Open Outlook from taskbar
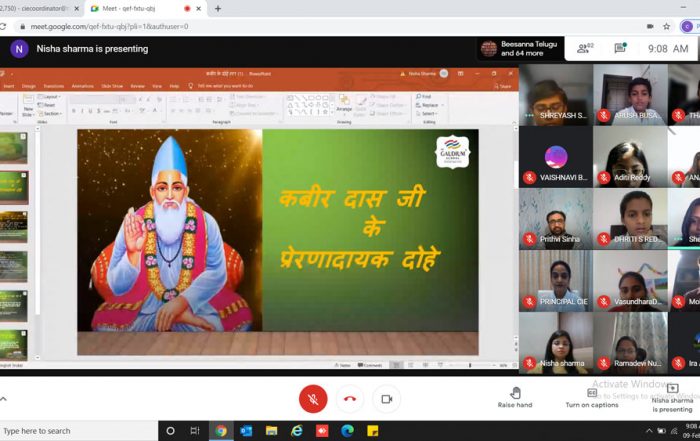This screenshot has width=700, height=441. coord(246,431)
